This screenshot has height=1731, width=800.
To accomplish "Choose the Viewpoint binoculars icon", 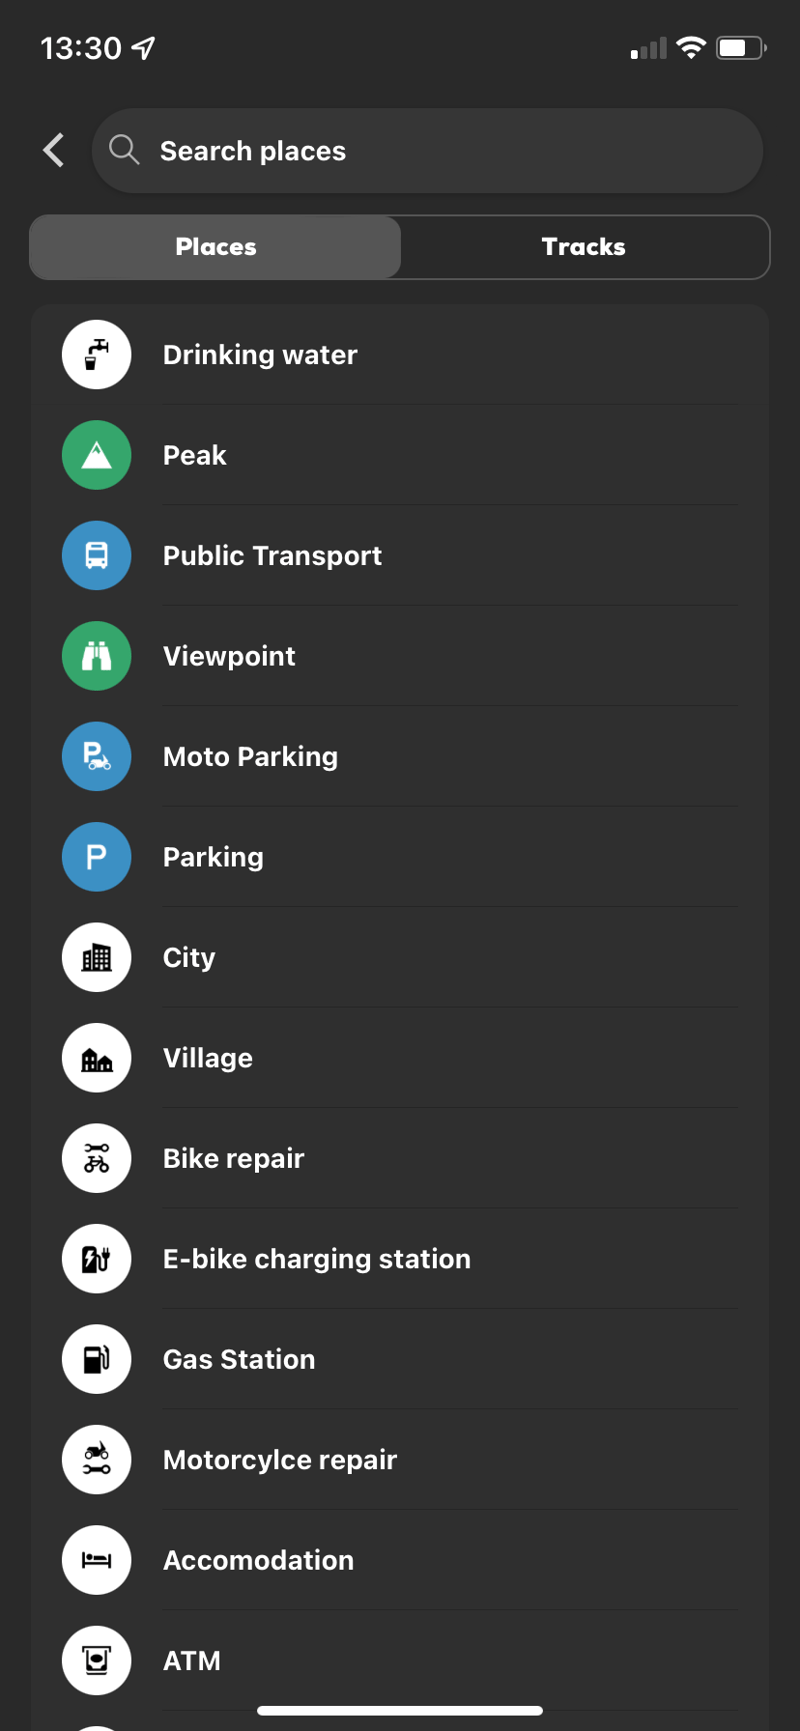I will click(96, 656).
